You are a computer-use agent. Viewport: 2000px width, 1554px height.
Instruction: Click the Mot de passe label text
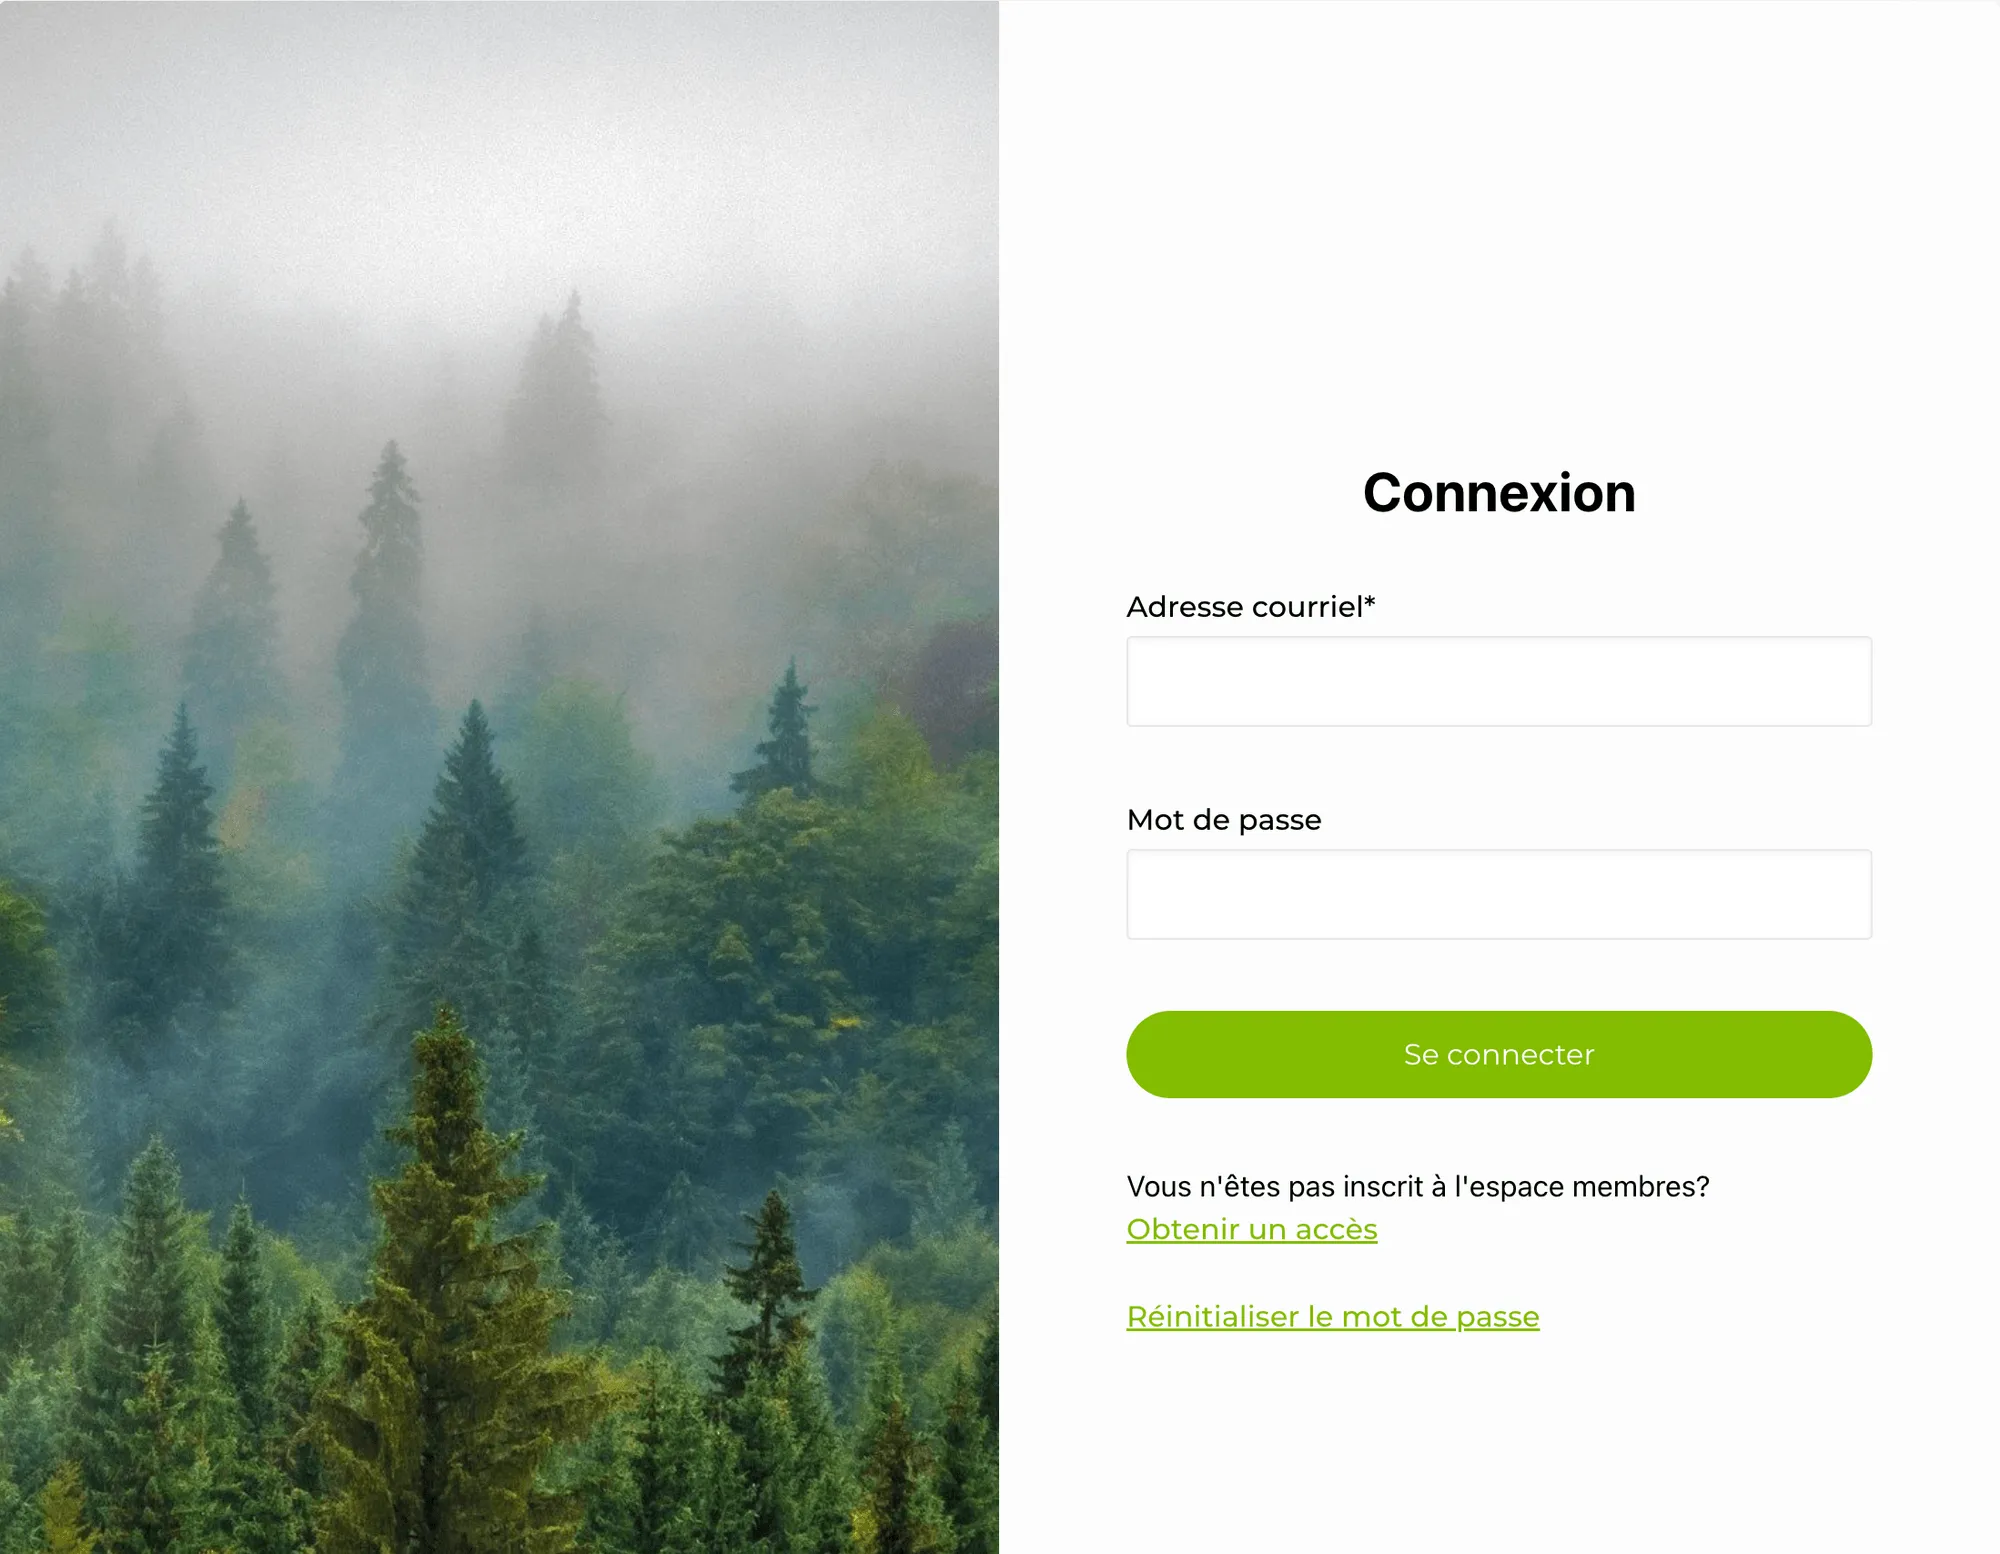coord(1224,820)
